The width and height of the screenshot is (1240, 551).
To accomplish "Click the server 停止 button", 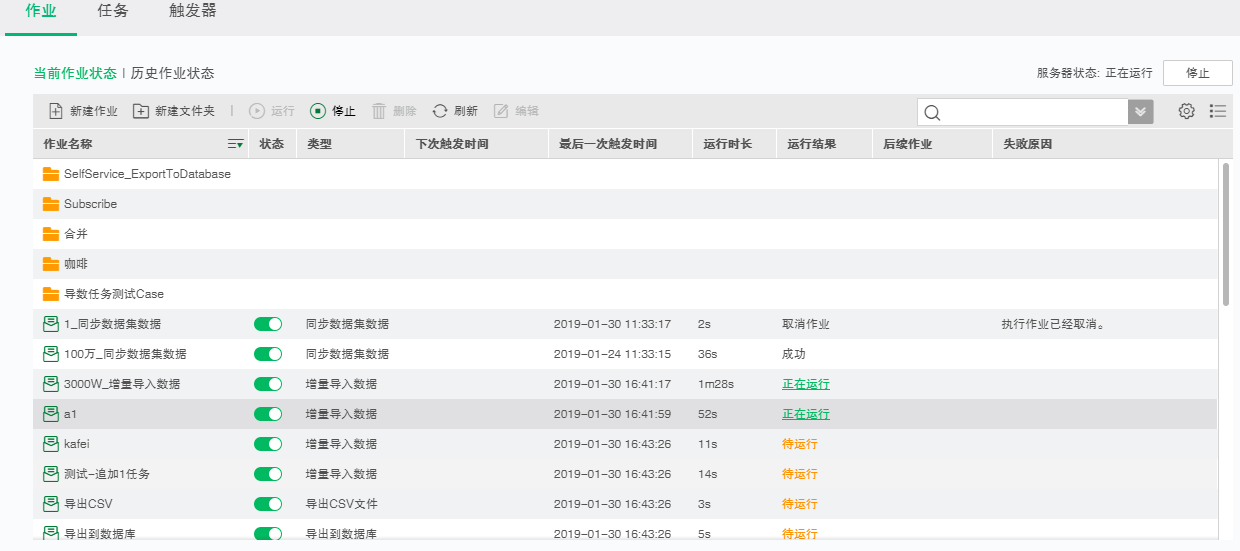I will (1197, 73).
